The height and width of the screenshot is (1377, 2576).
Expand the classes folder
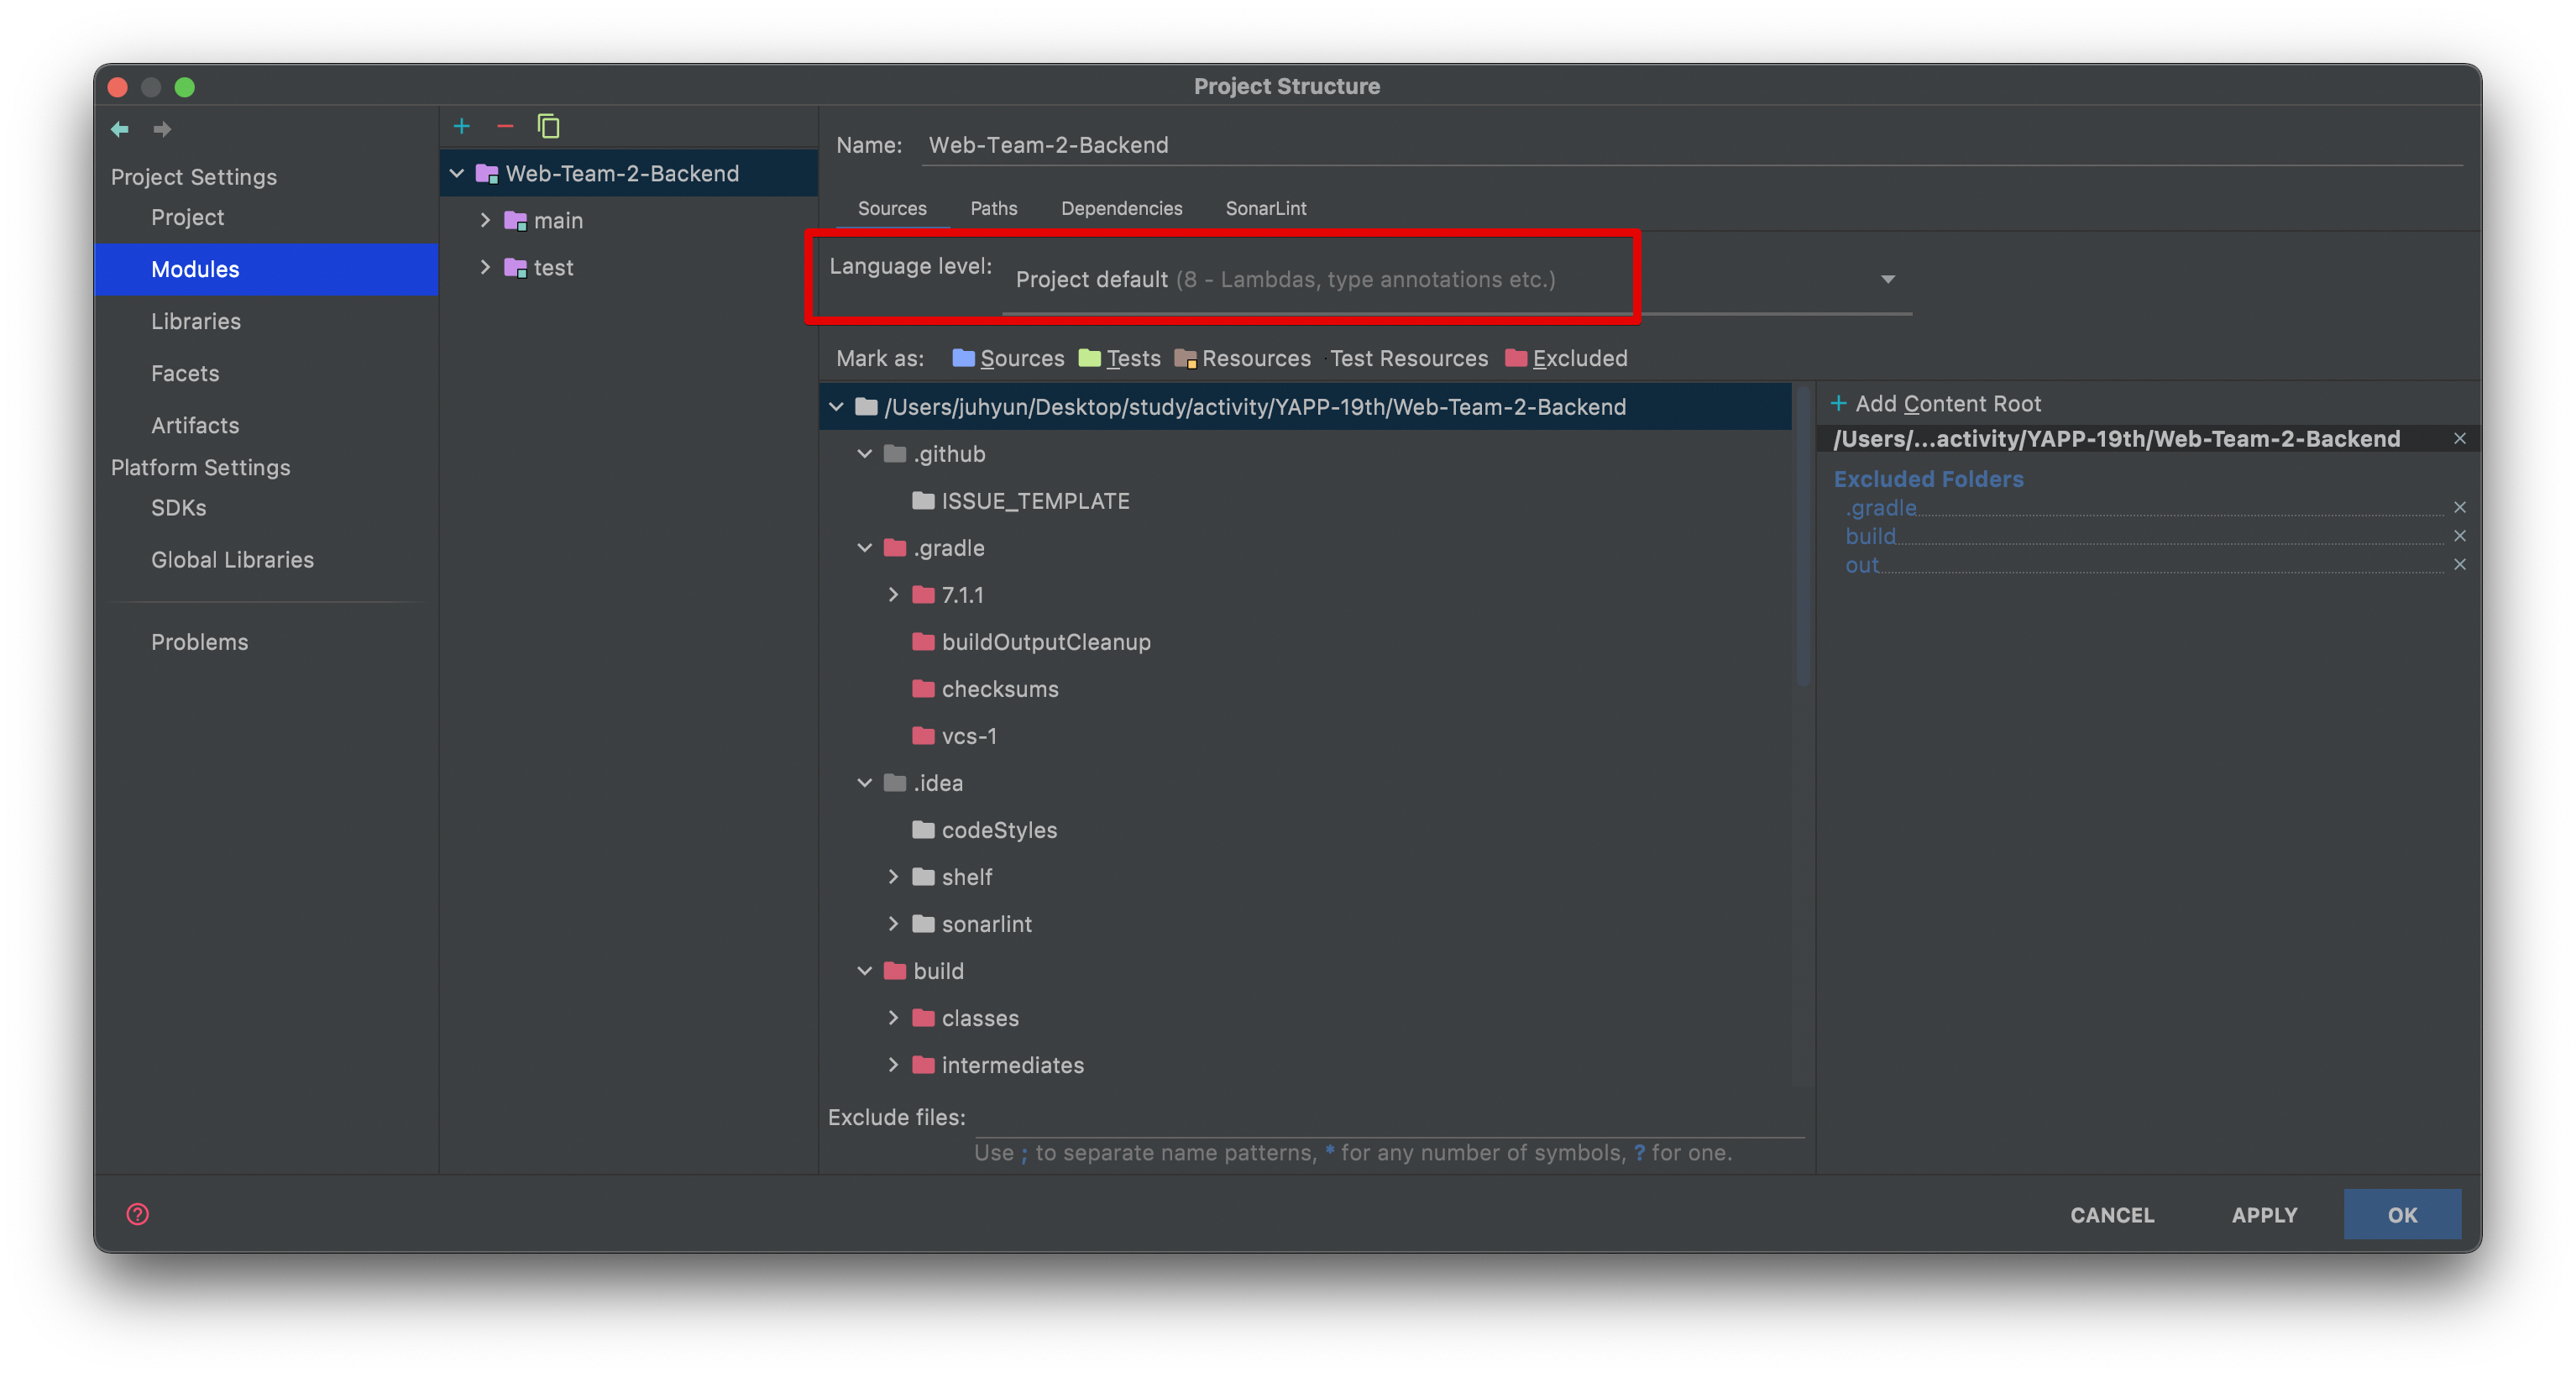[x=893, y=1018]
